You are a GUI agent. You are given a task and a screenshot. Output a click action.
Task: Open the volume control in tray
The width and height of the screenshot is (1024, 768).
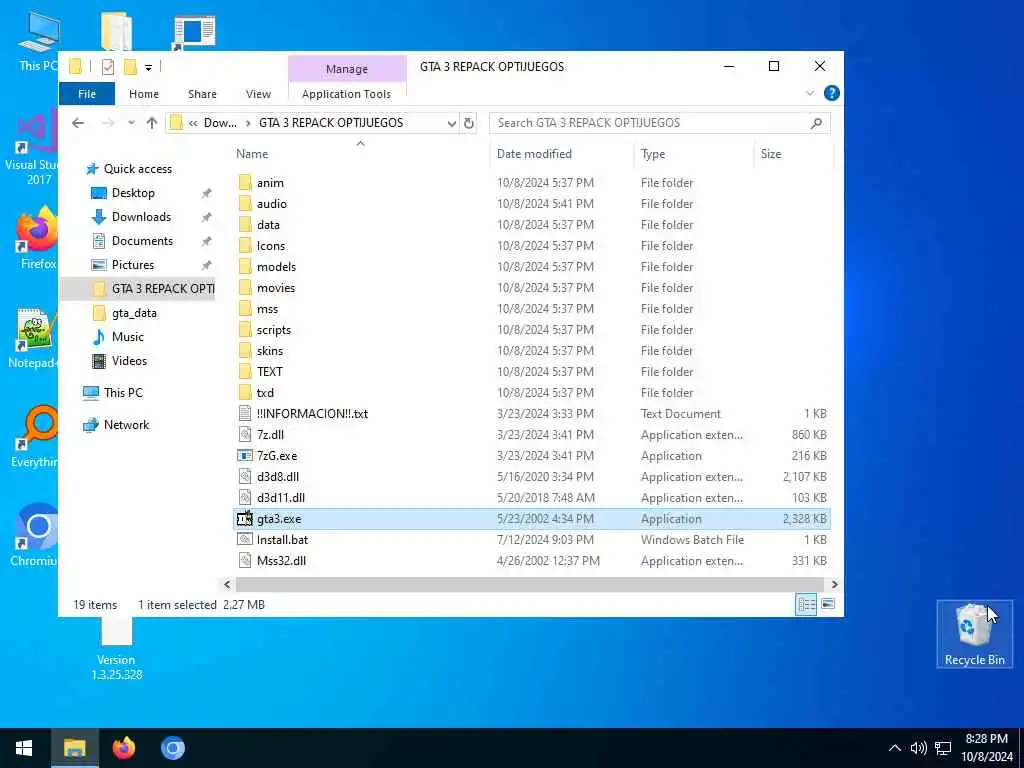coord(918,748)
